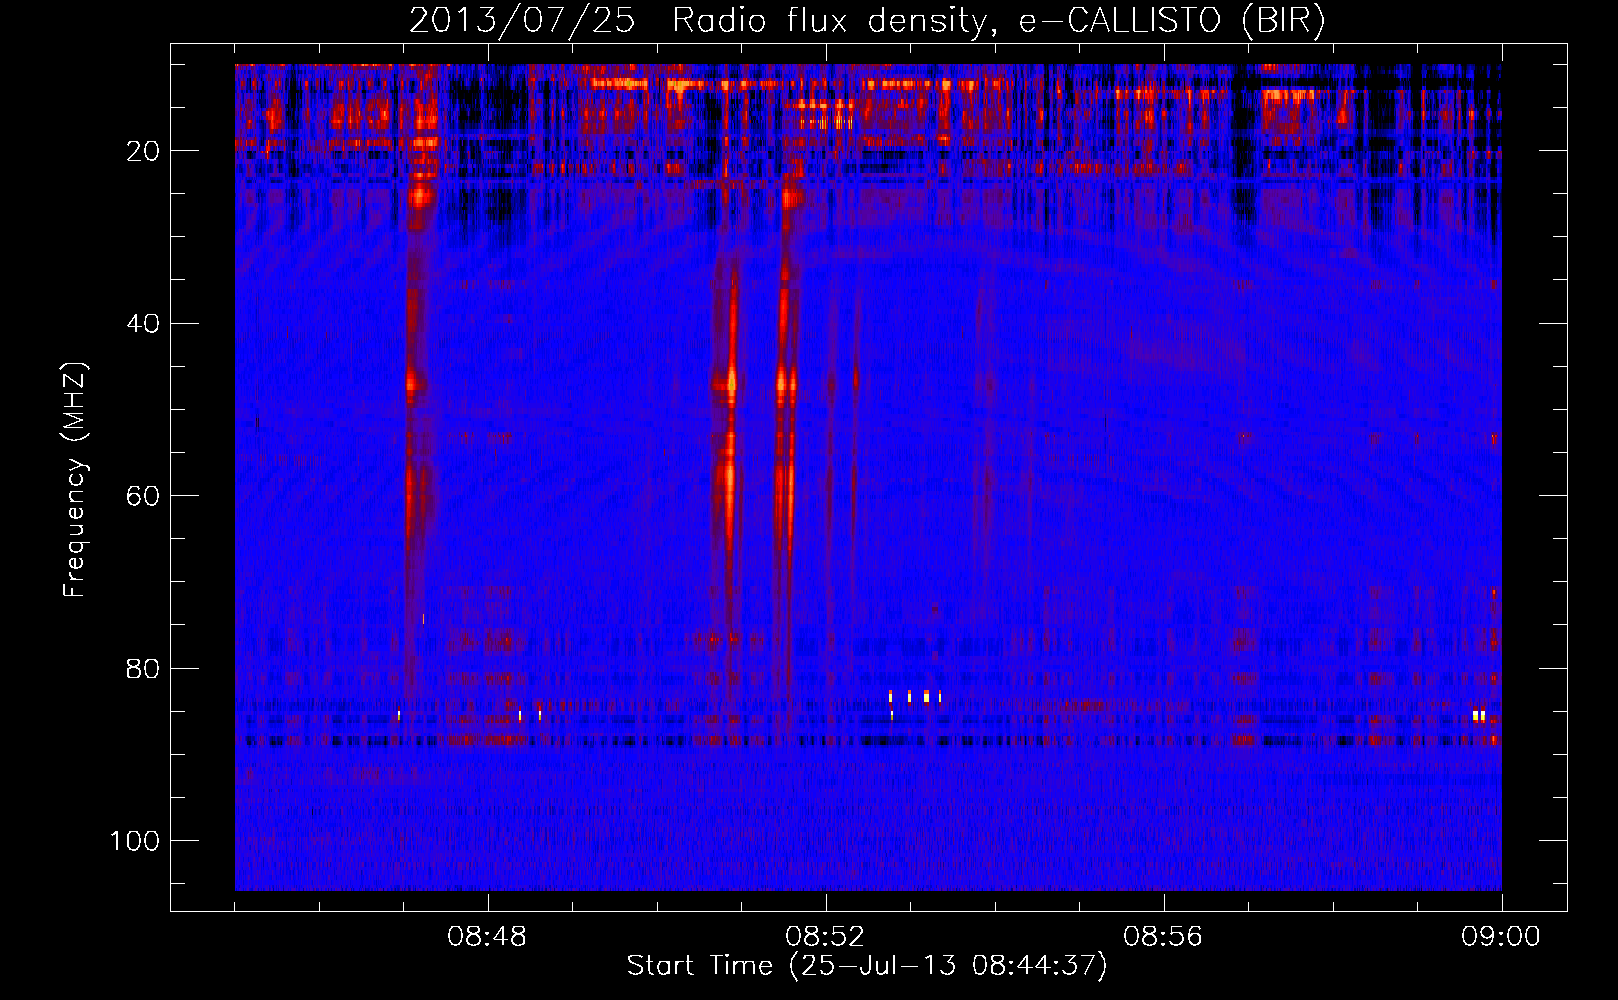
Task: Click the 09:00 time tick label
Action: tap(1500, 937)
